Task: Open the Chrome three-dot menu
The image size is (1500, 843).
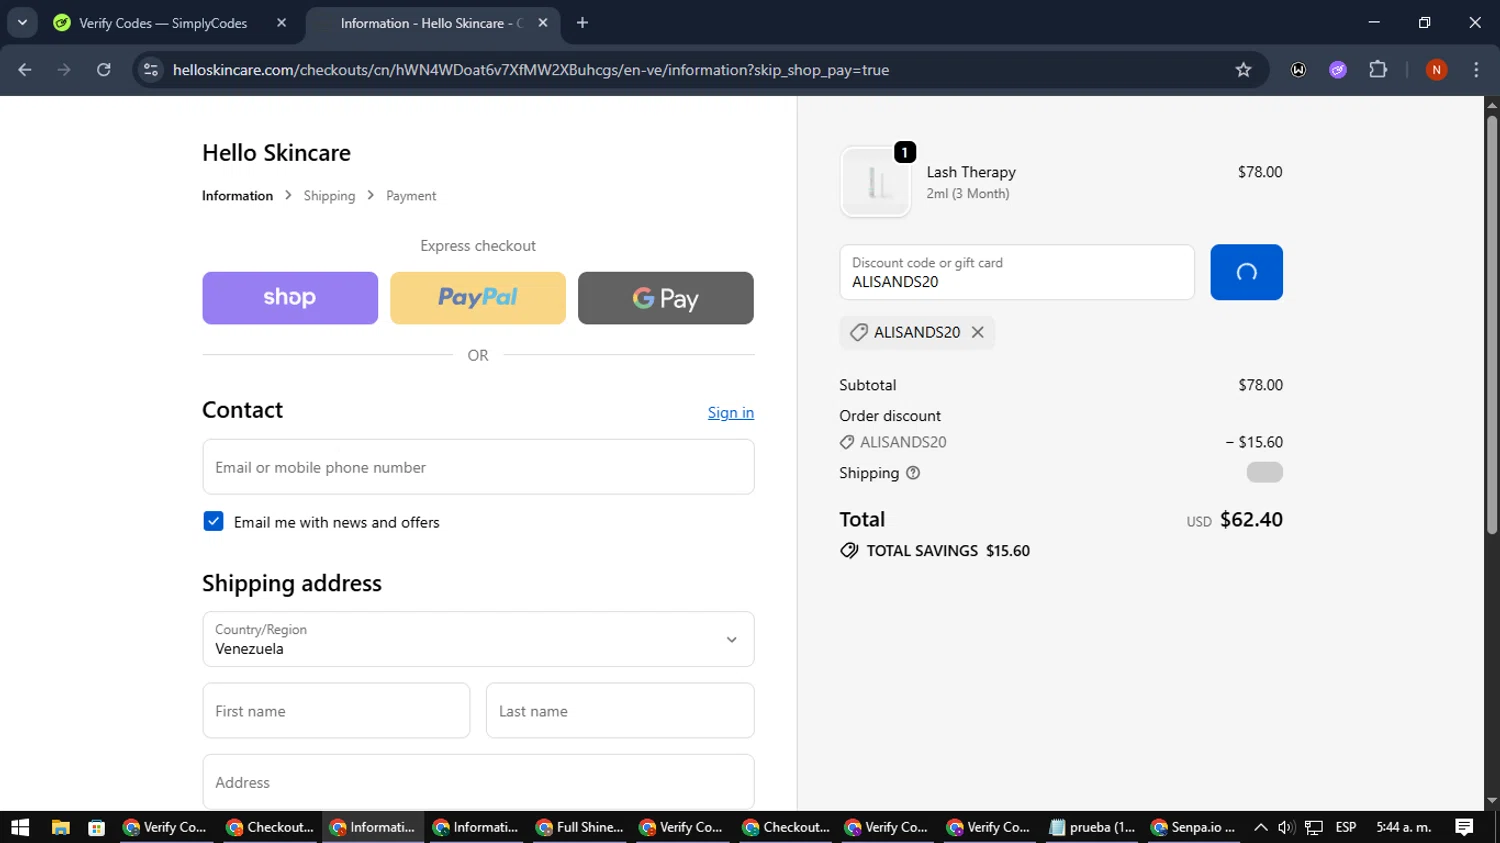Action: point(1476,70)
